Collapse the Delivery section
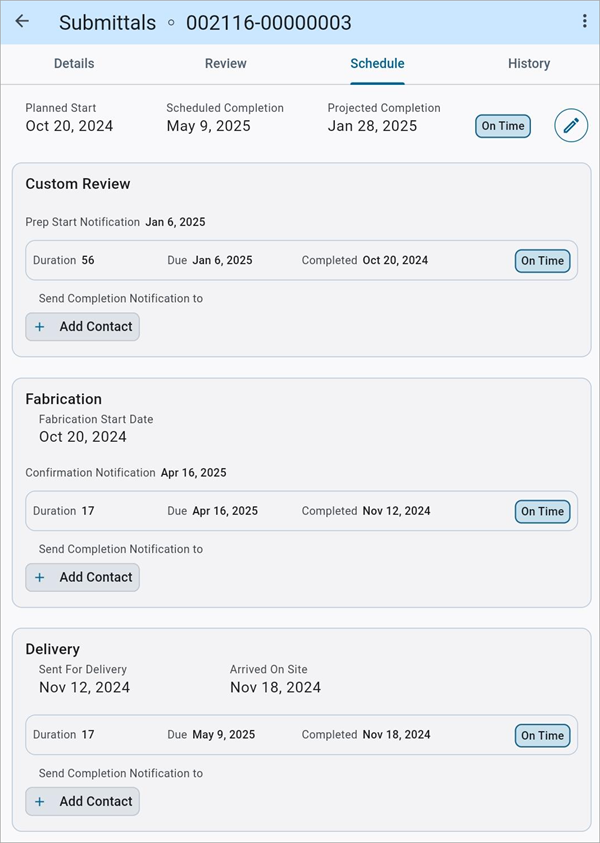This screenshot has height=843, width=600. (52, 649)
